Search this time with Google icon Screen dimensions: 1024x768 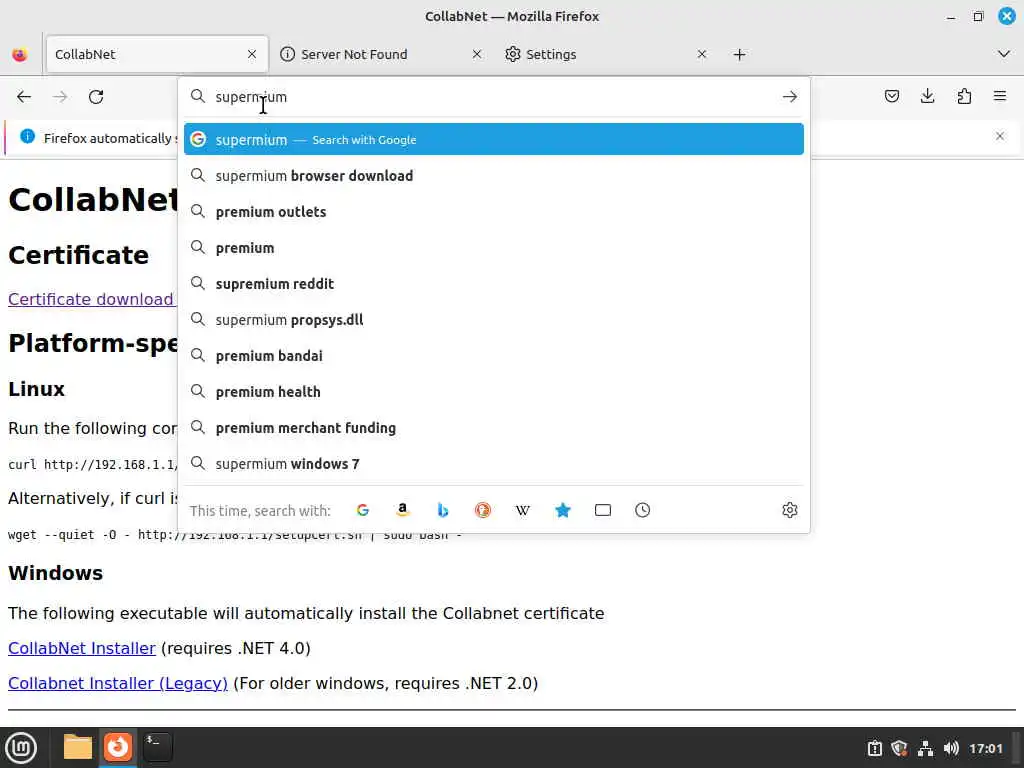[363, 510]
